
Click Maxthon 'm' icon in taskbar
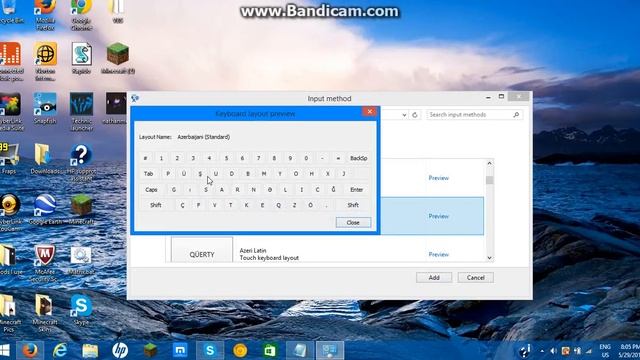click(x=180, y=350)
